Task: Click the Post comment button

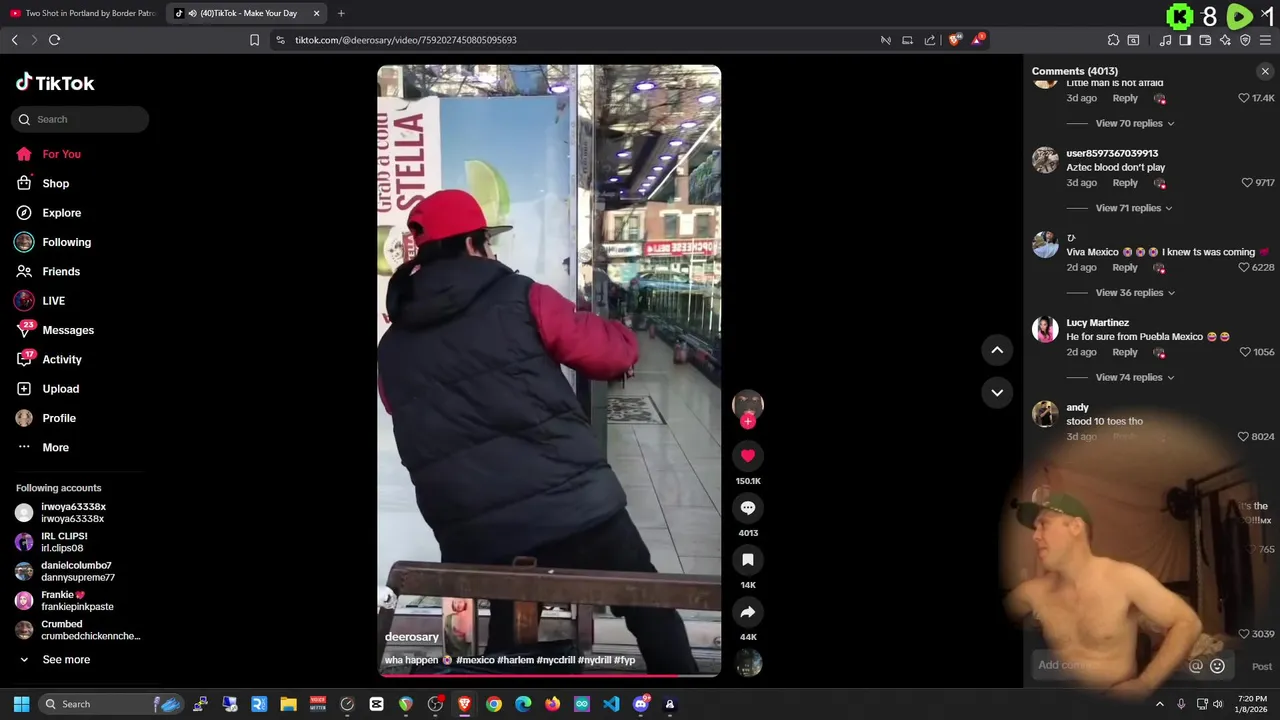Action: pyautogui.click(x=1262, y=667)
